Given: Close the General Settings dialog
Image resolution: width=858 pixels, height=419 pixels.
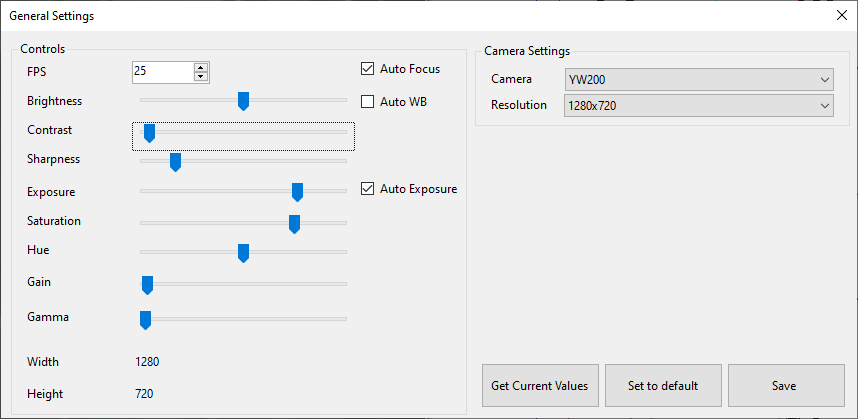Looking at the screenshot, I should (842, 15).
